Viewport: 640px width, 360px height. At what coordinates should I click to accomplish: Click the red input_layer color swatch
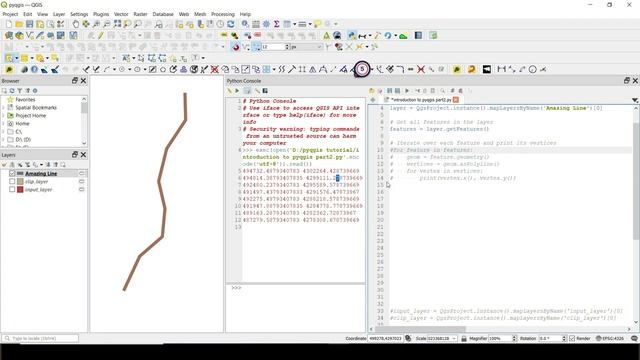coord(20,189)
